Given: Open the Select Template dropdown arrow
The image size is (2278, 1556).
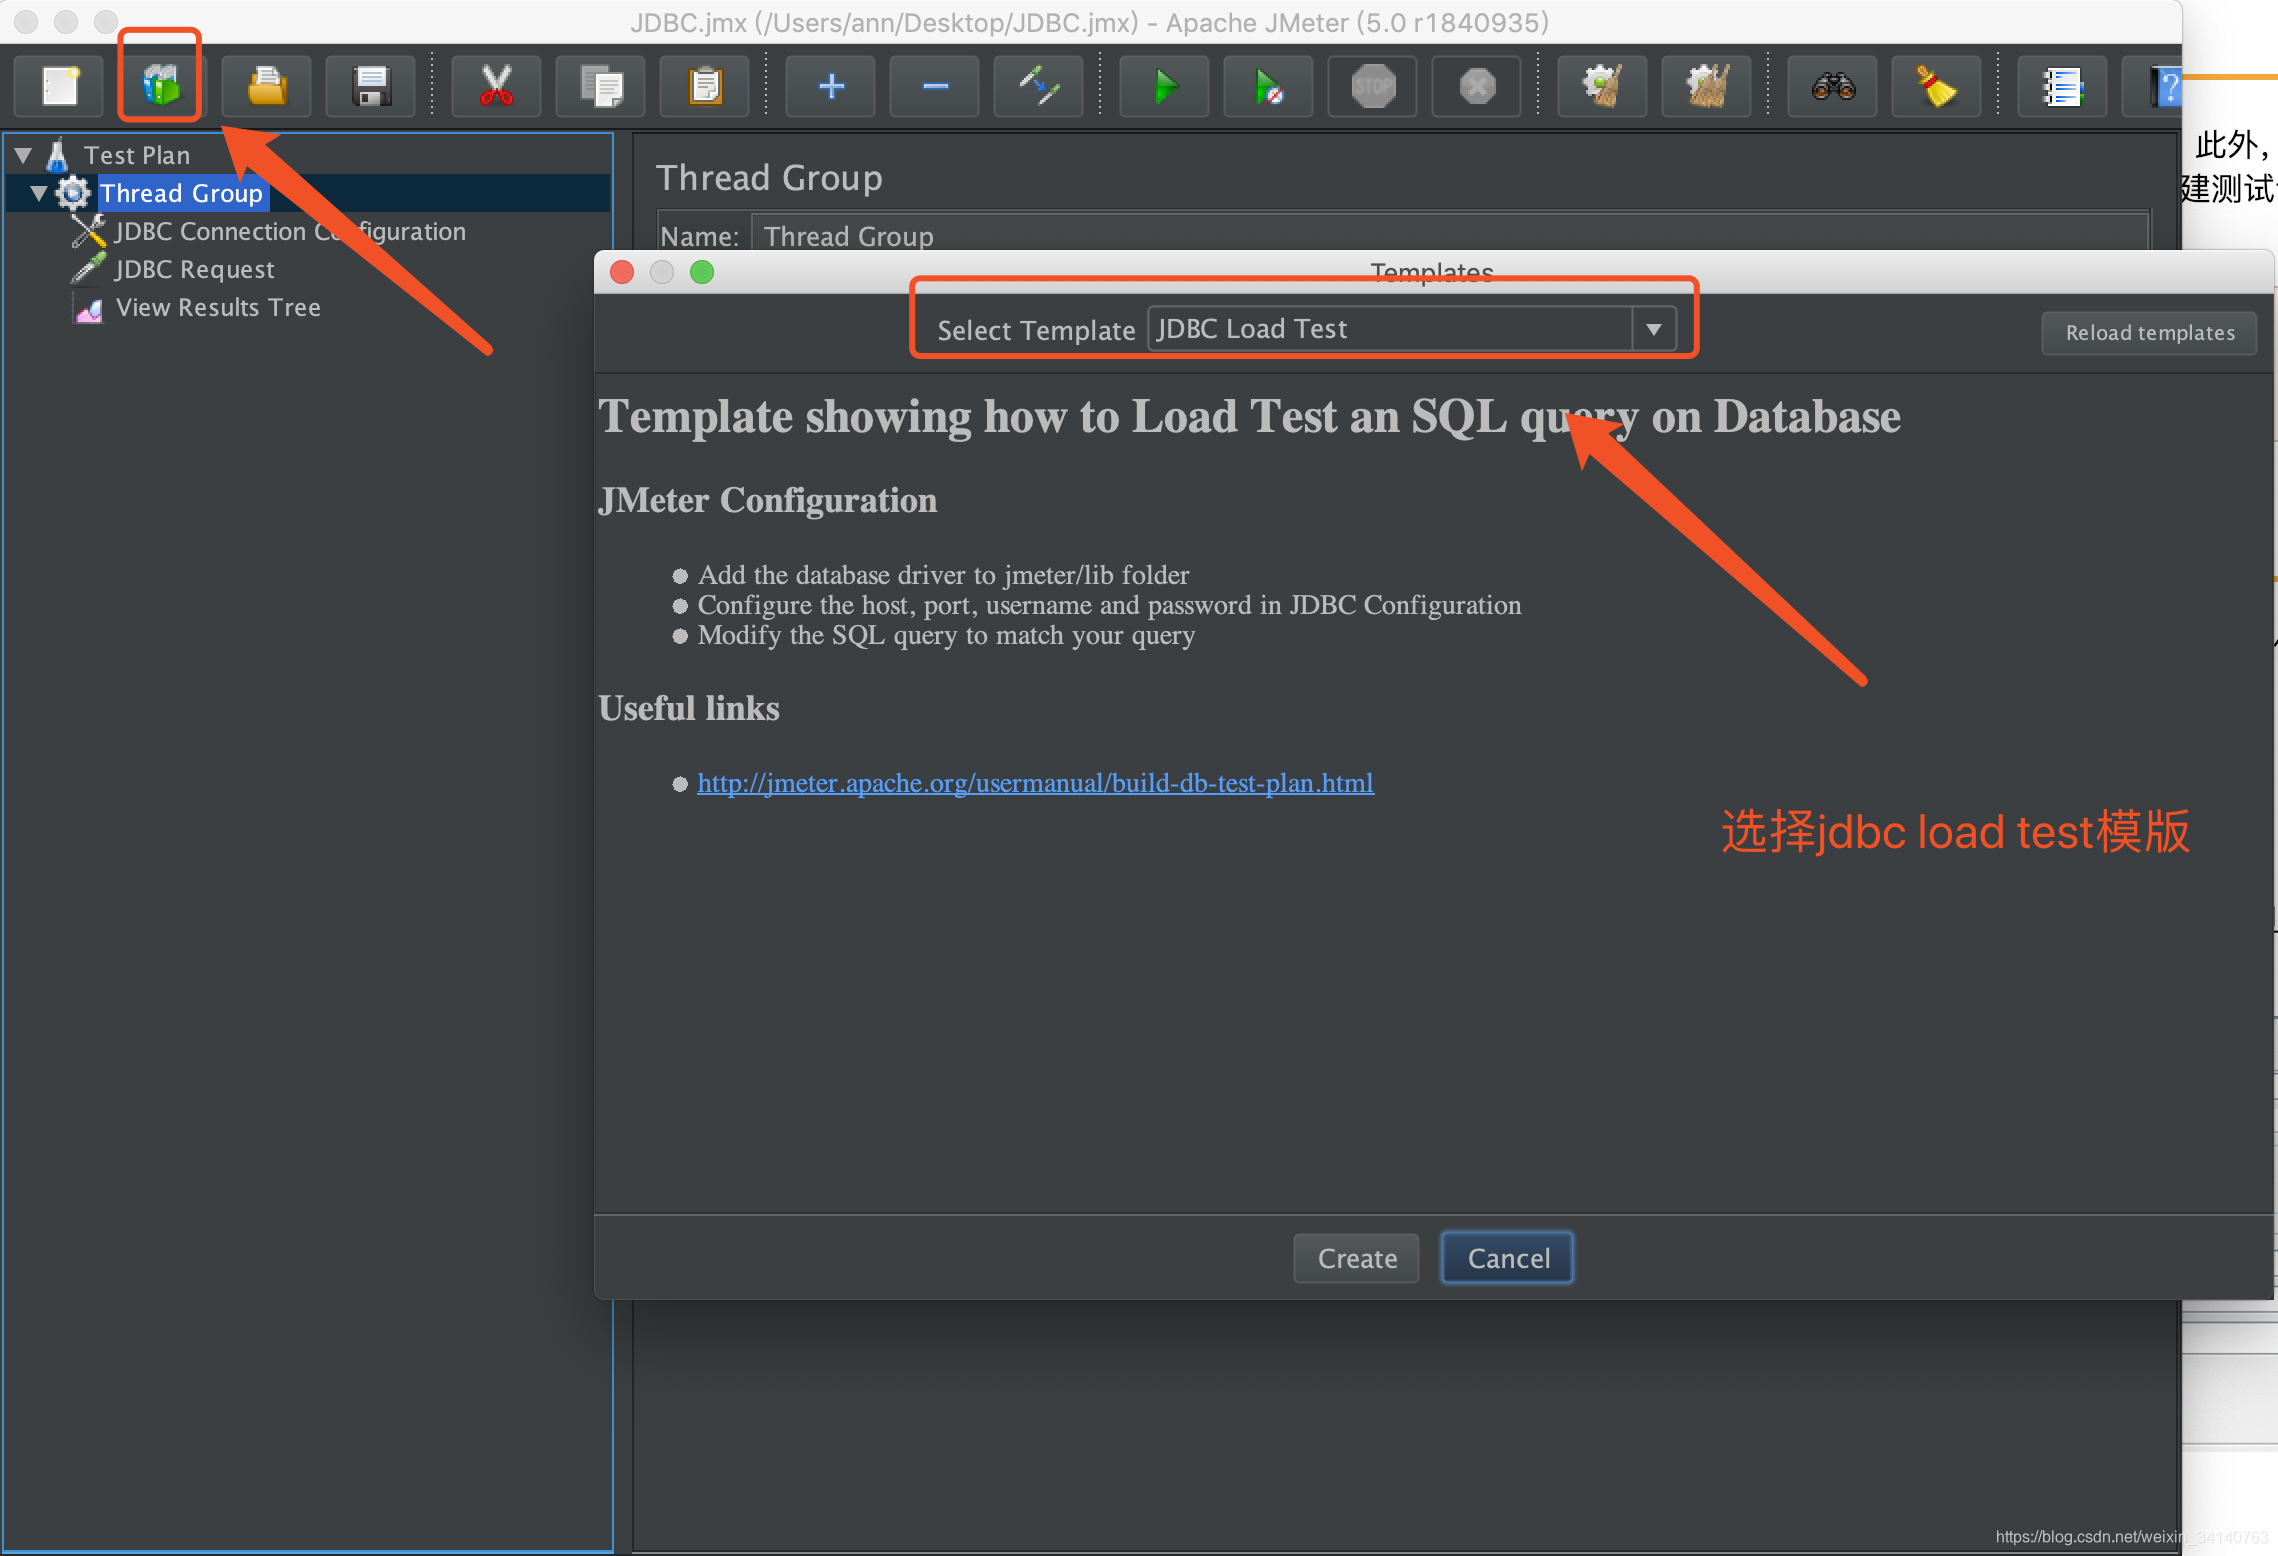Looking at the screenshot, I should (1654, 329).
